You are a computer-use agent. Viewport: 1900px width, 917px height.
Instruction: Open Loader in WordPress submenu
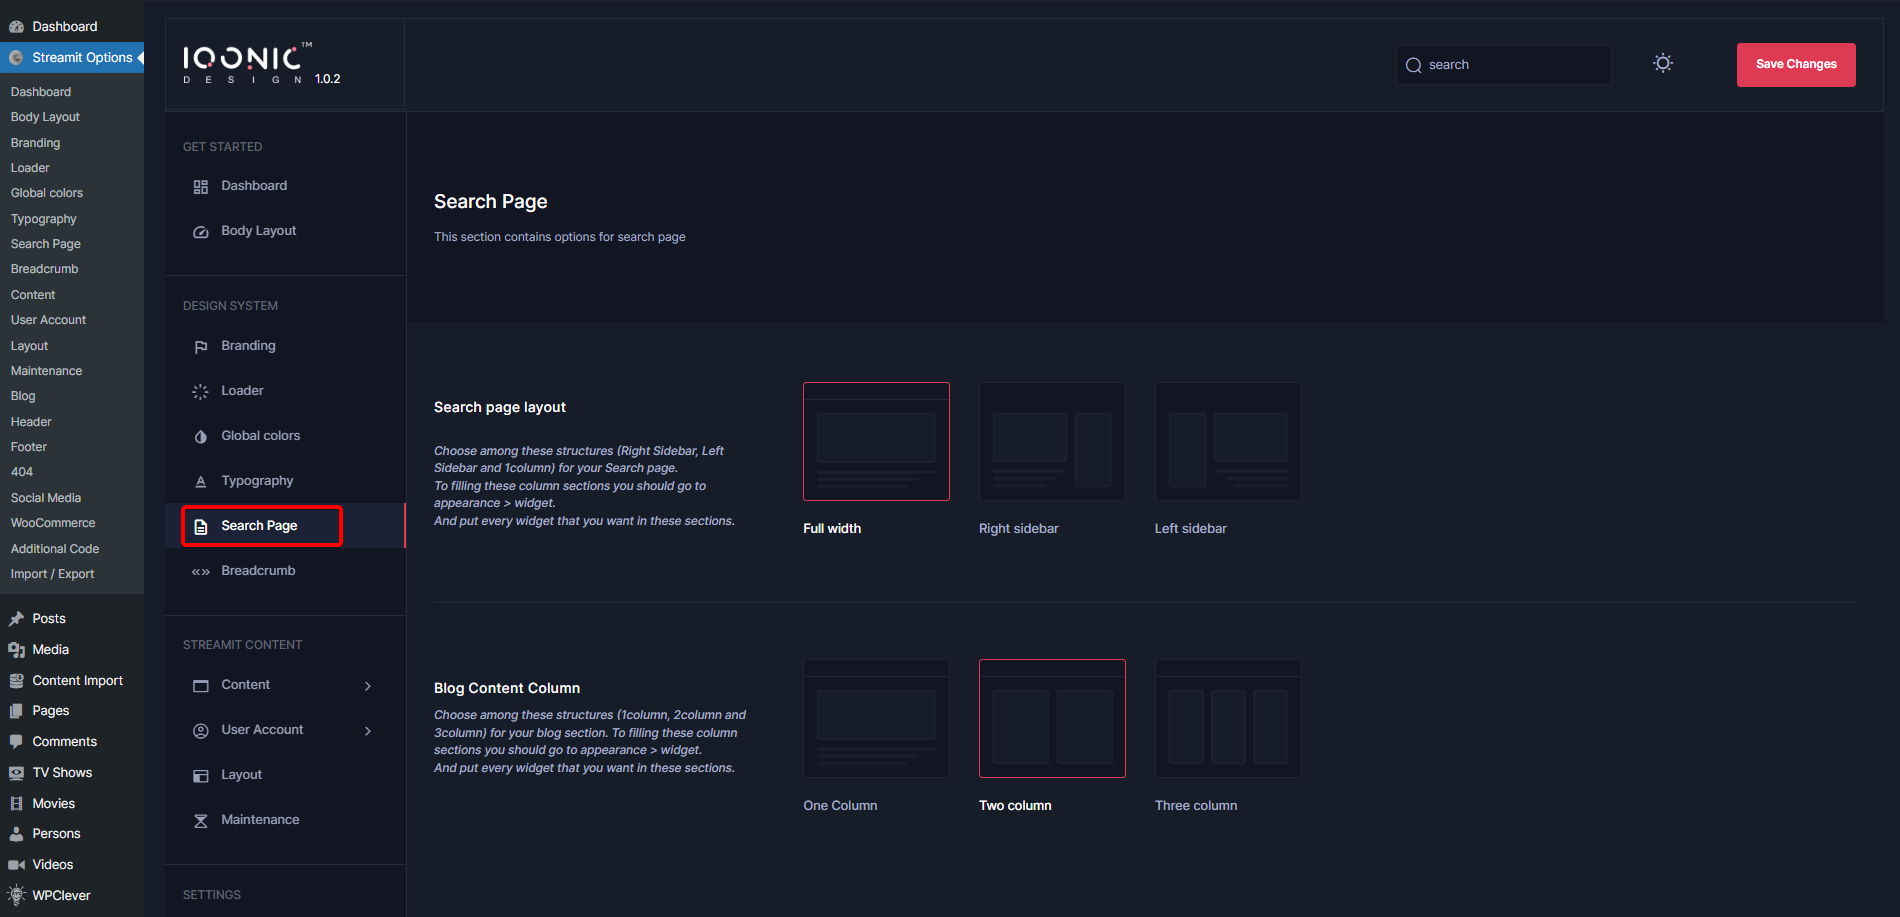click(30, 168)
